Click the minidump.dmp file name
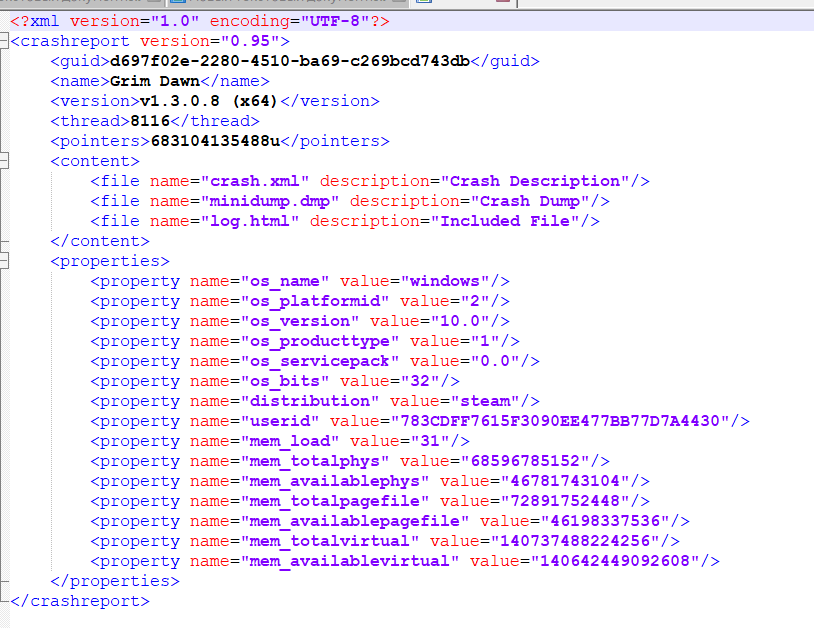Viewport: 814px width, 628px height. [269, 201]
